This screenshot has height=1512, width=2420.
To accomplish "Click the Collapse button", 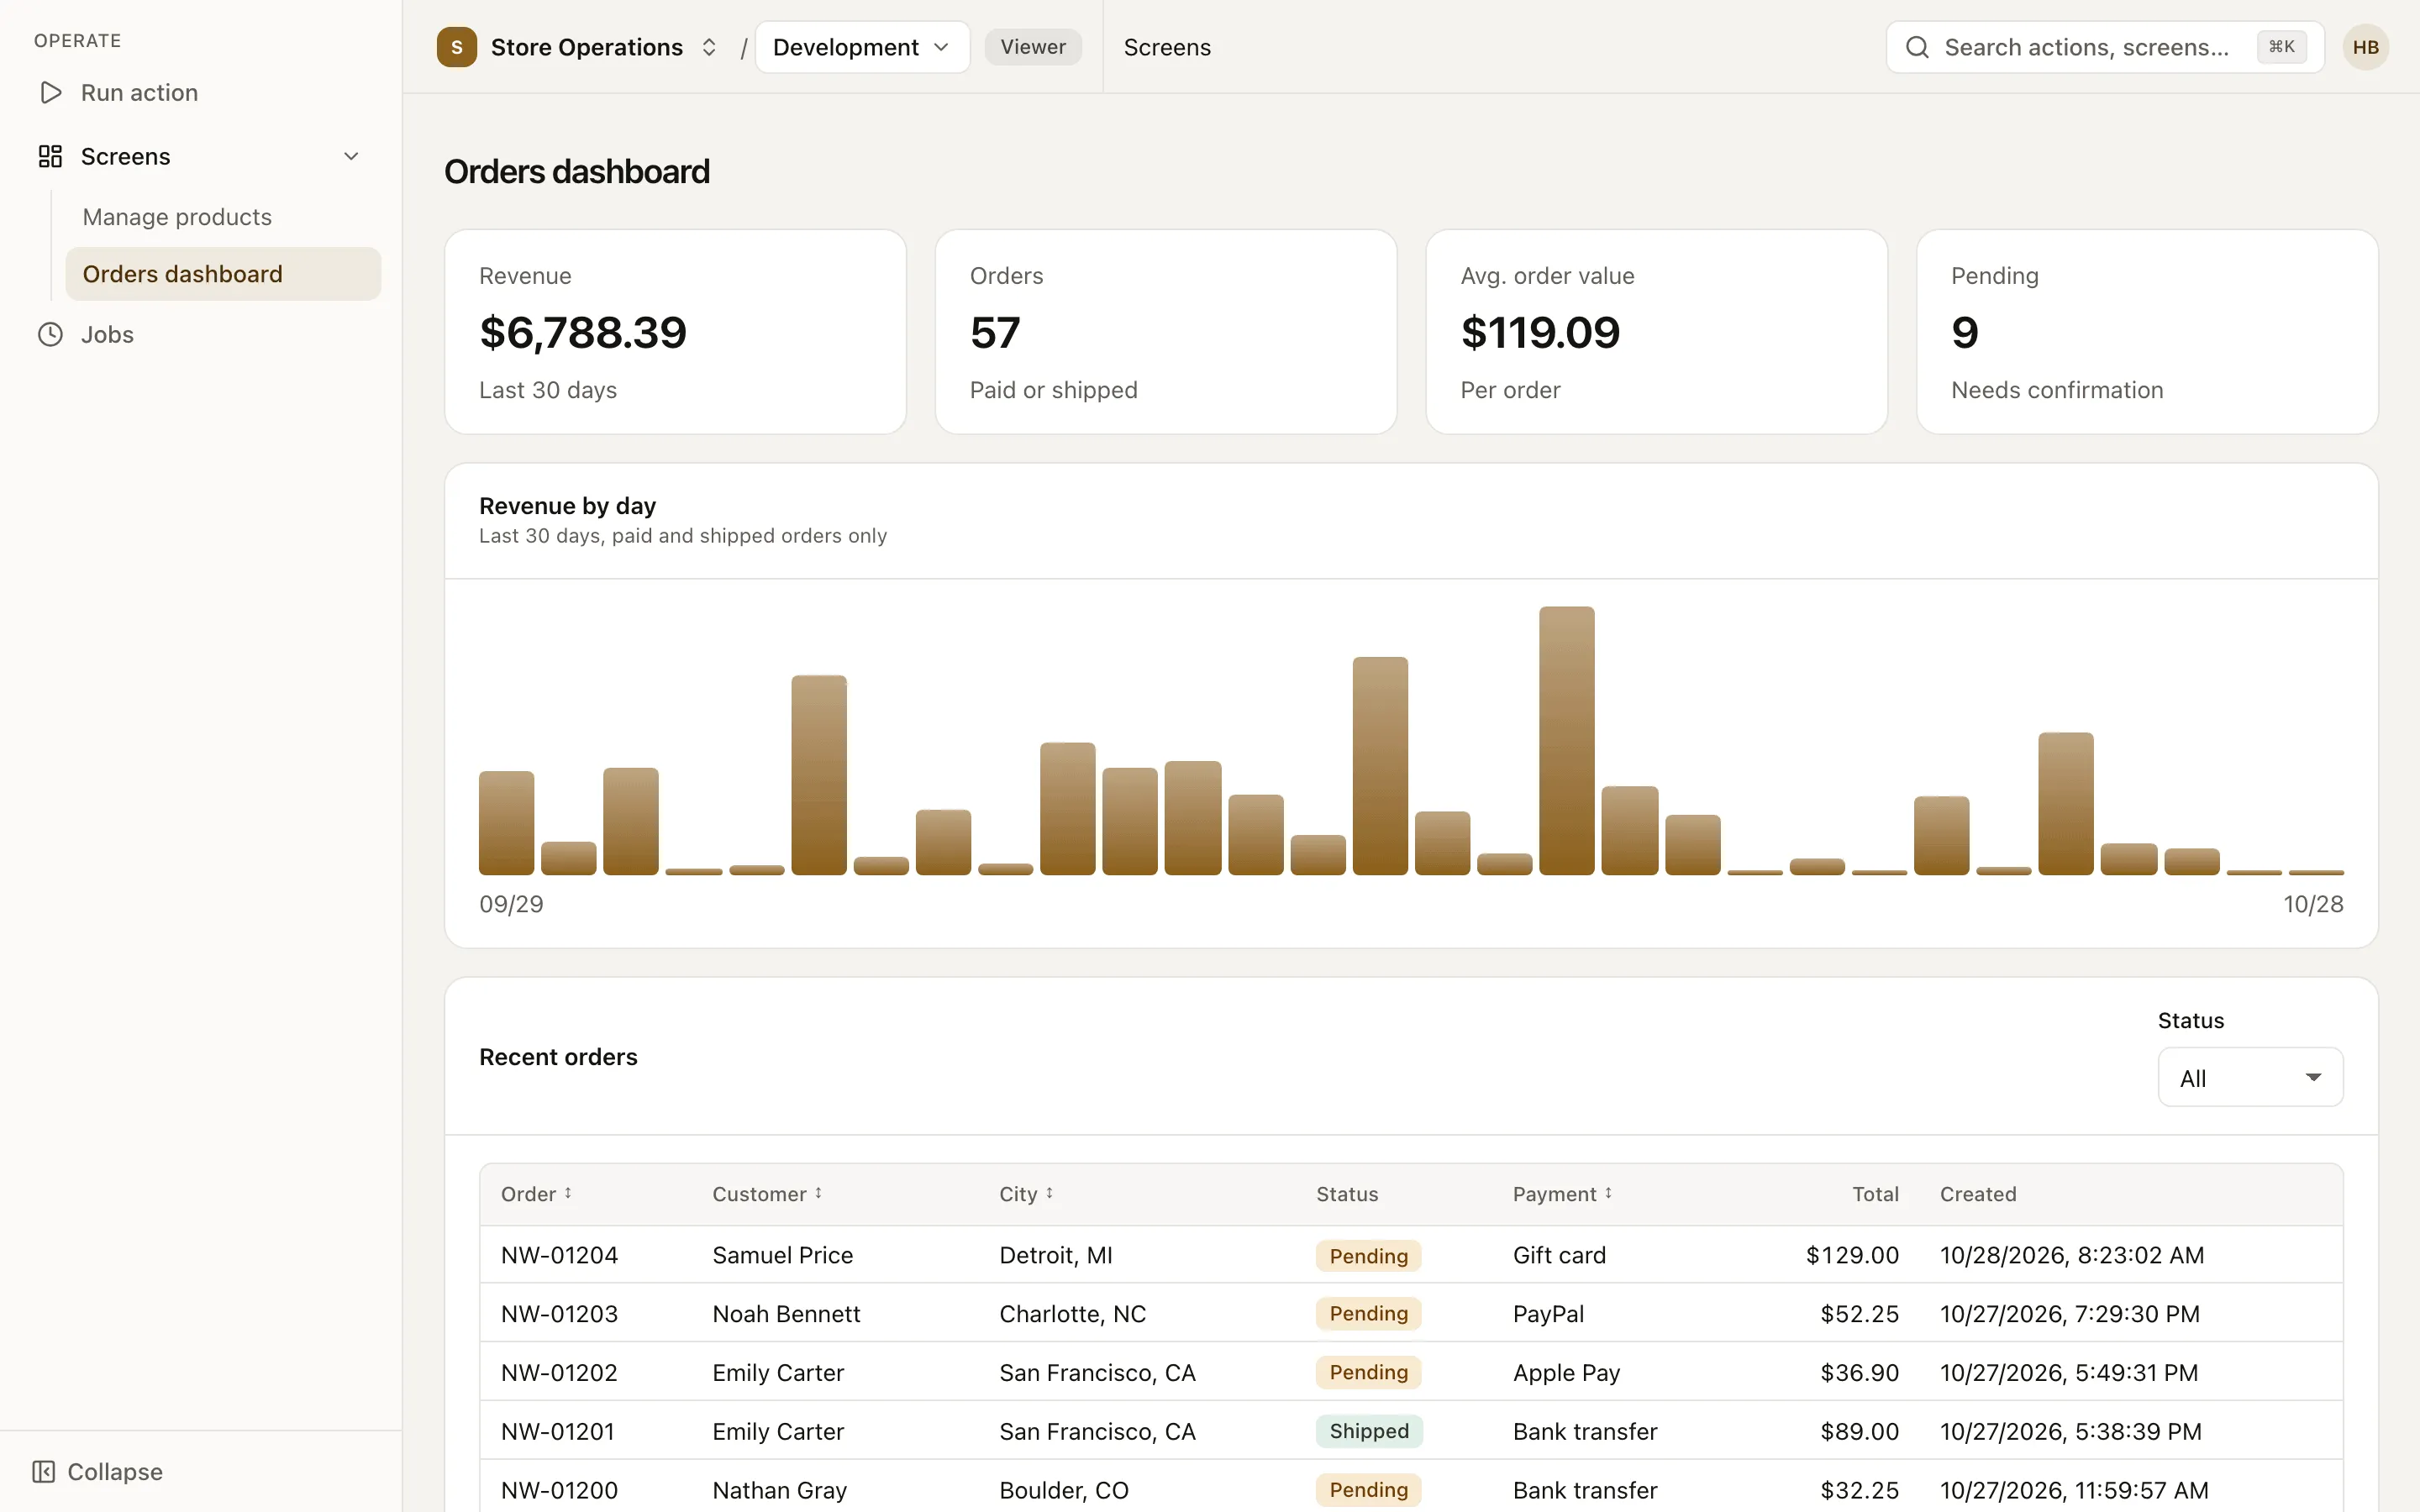I will (98, 1471).
